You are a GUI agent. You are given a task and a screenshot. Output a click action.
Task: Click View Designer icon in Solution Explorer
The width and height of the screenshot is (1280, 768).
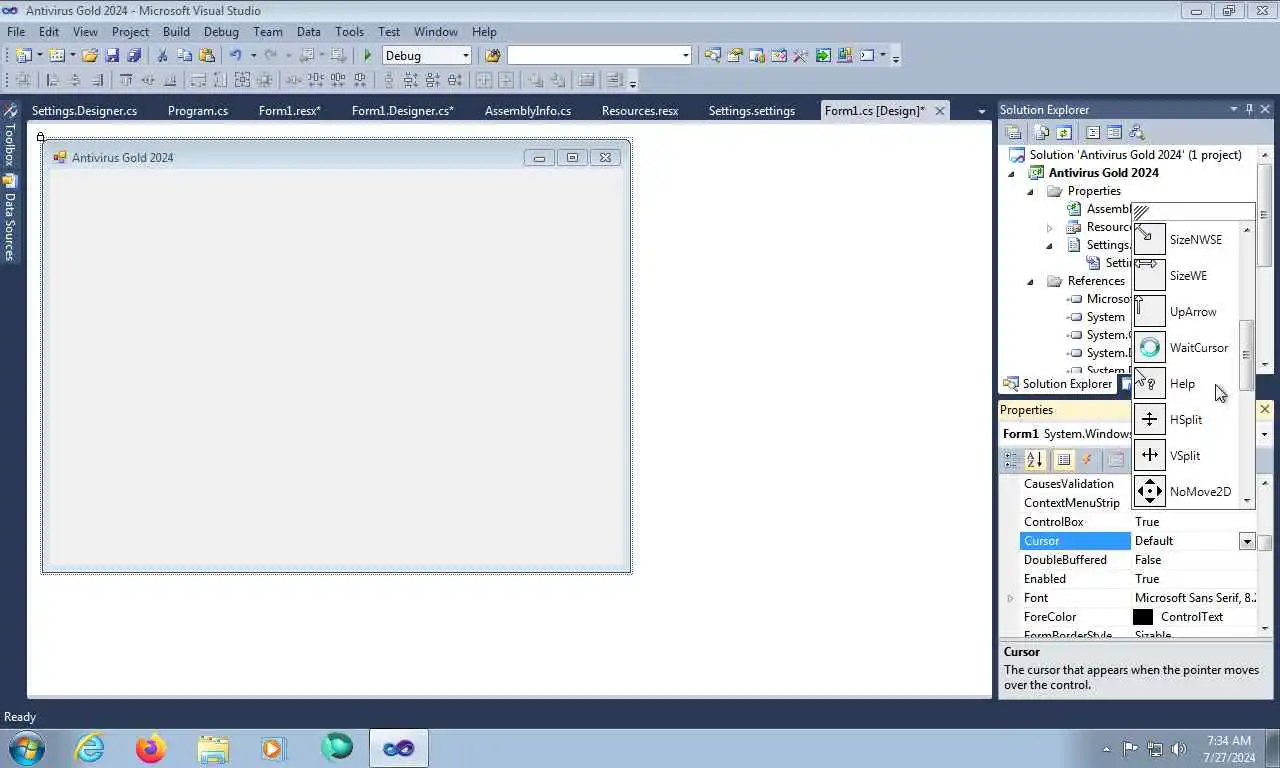(x=1114, y=132)
